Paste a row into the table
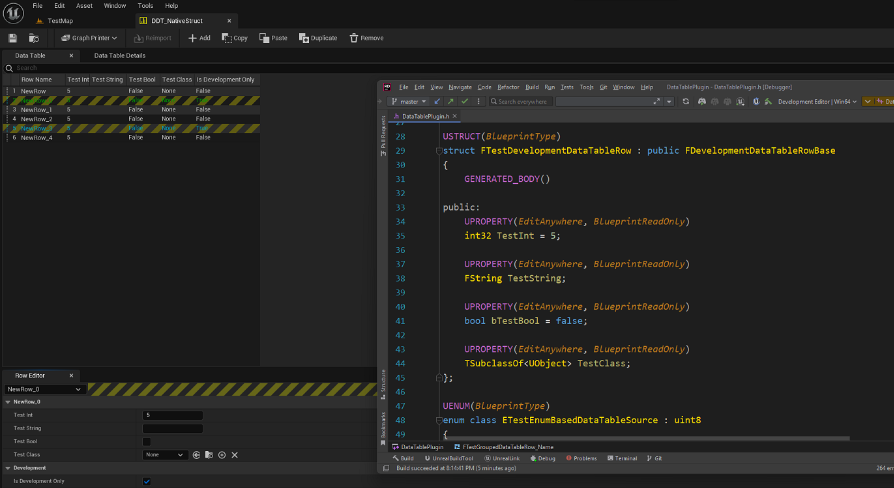This screenshot has width=894, height=488. 273,38
